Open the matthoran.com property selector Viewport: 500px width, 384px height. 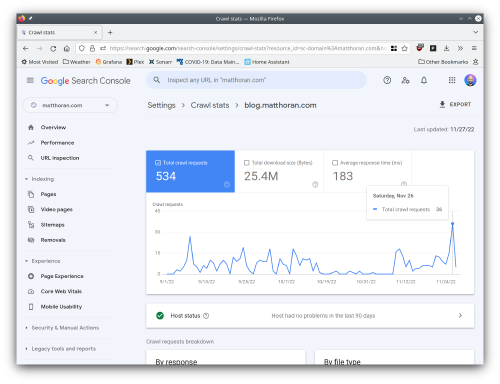pos(70,105)
